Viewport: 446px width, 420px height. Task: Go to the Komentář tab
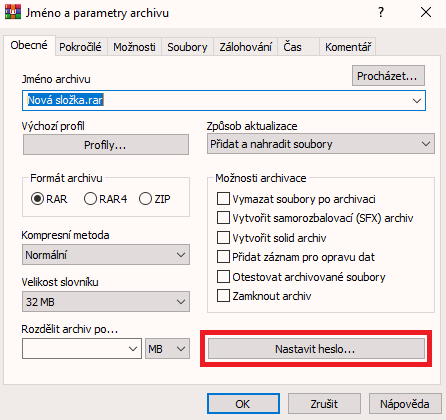click(348, 47)
